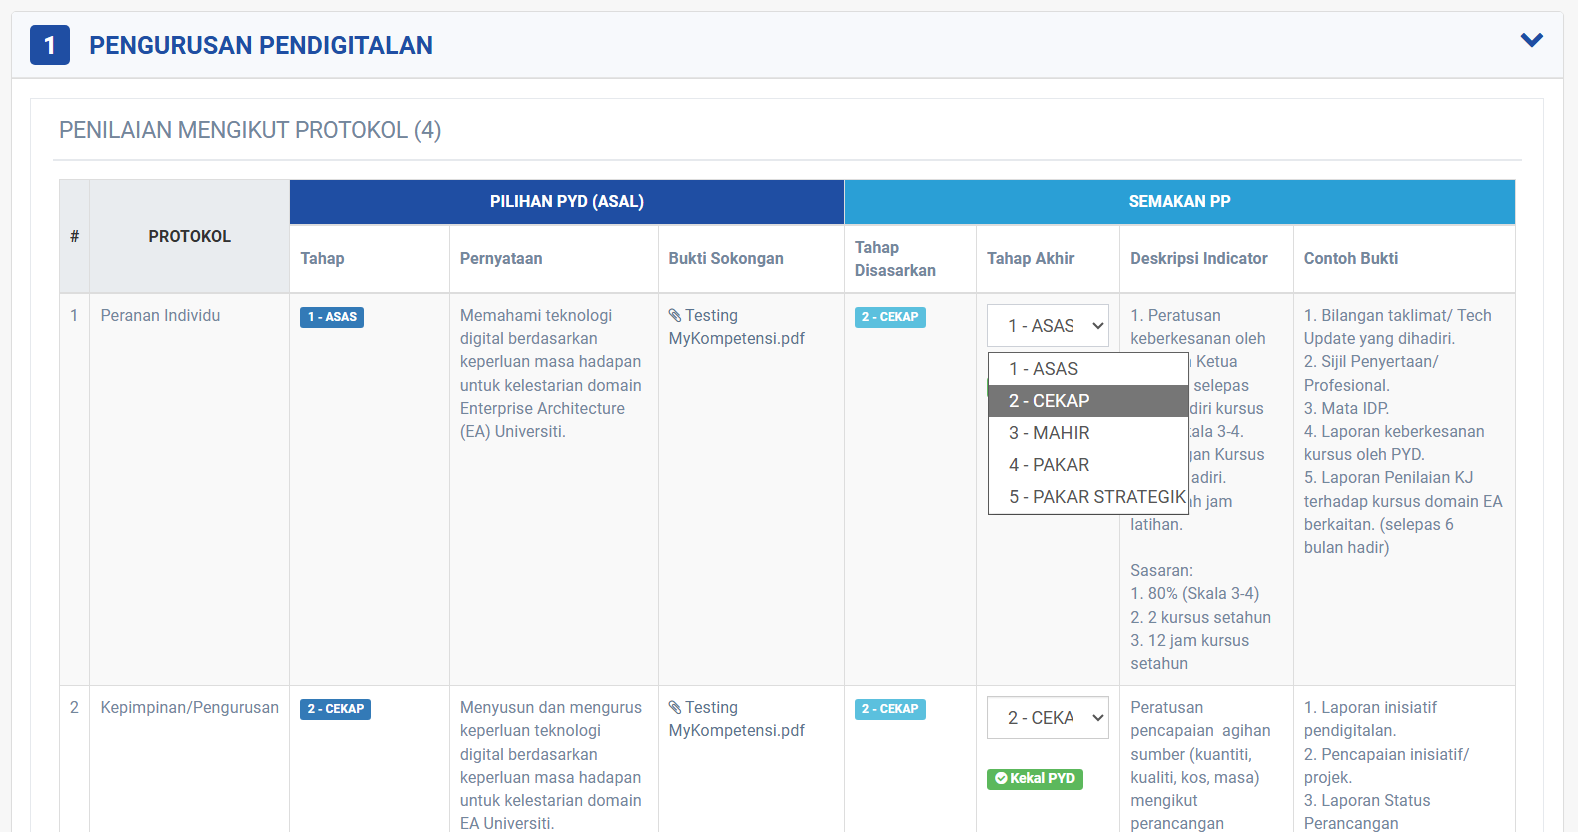The height and width of the screenshot is (832, 1578).
Task: Click the Deskripsi Indicator text for Kepimpinan/Pengurusan
Action: [x=1200, y=765]
